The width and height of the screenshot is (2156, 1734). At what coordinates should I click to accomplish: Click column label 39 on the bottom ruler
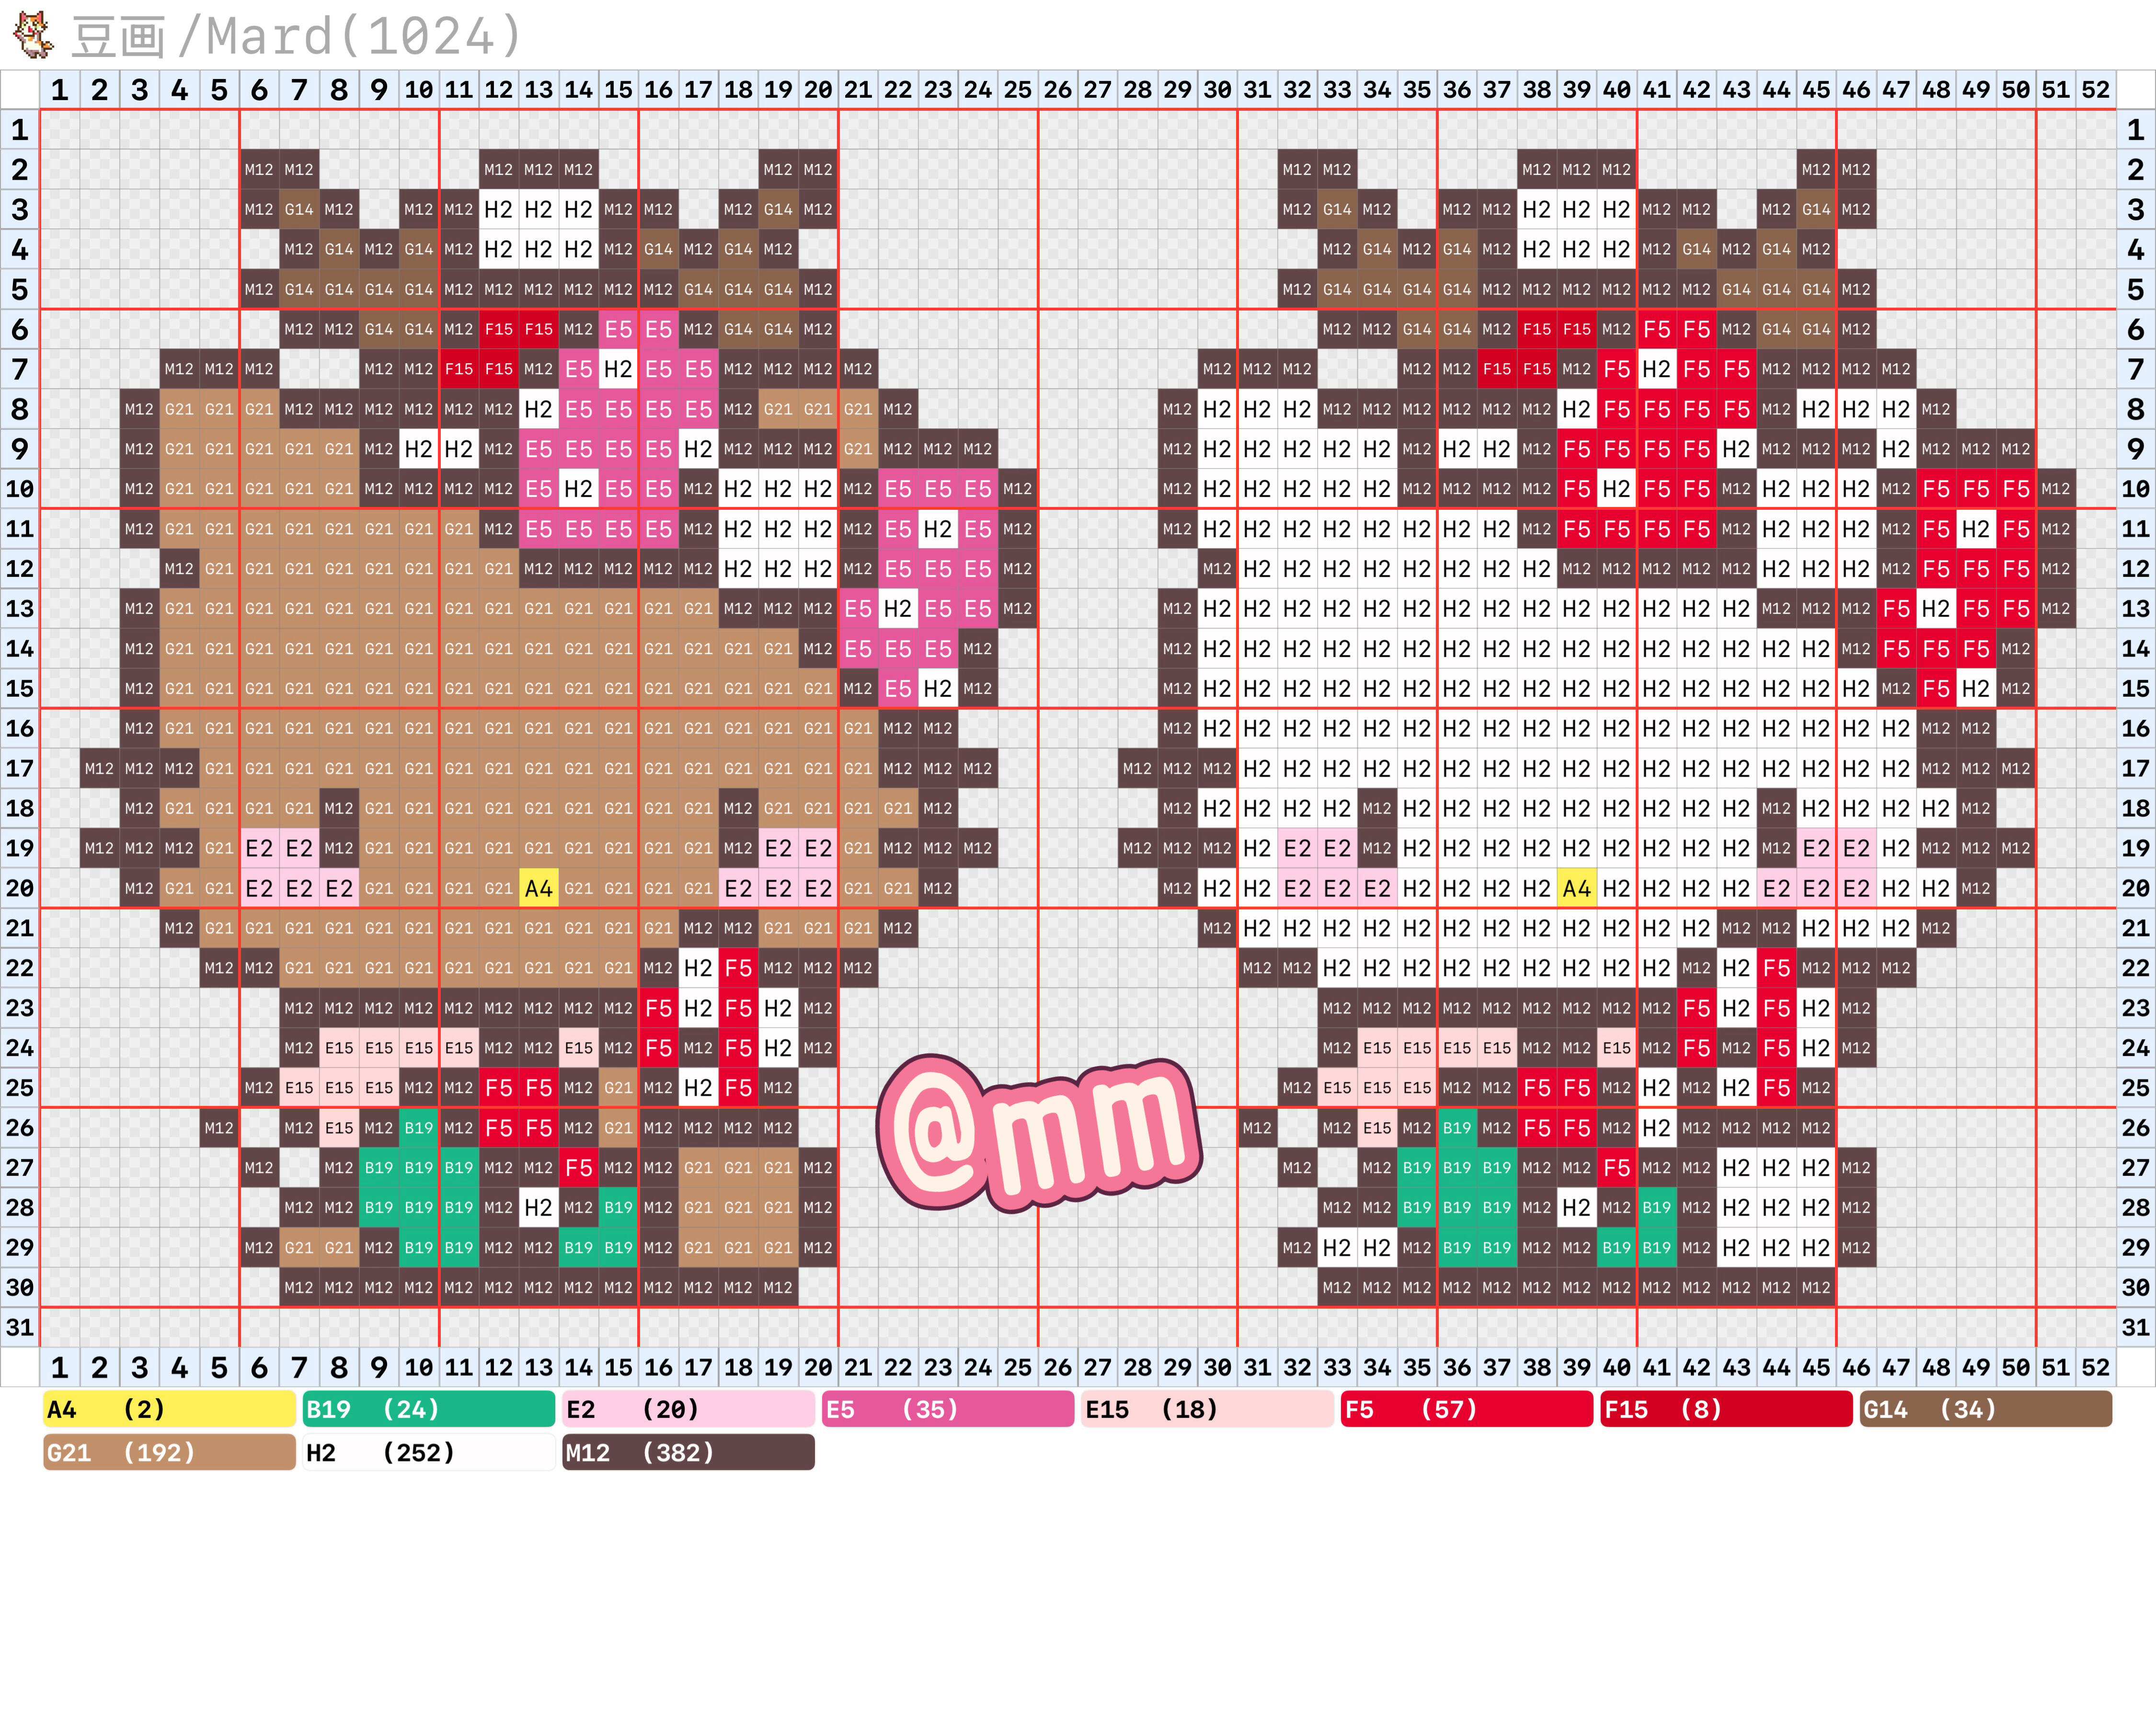pyautogui.click(x=1577, y=1367)
